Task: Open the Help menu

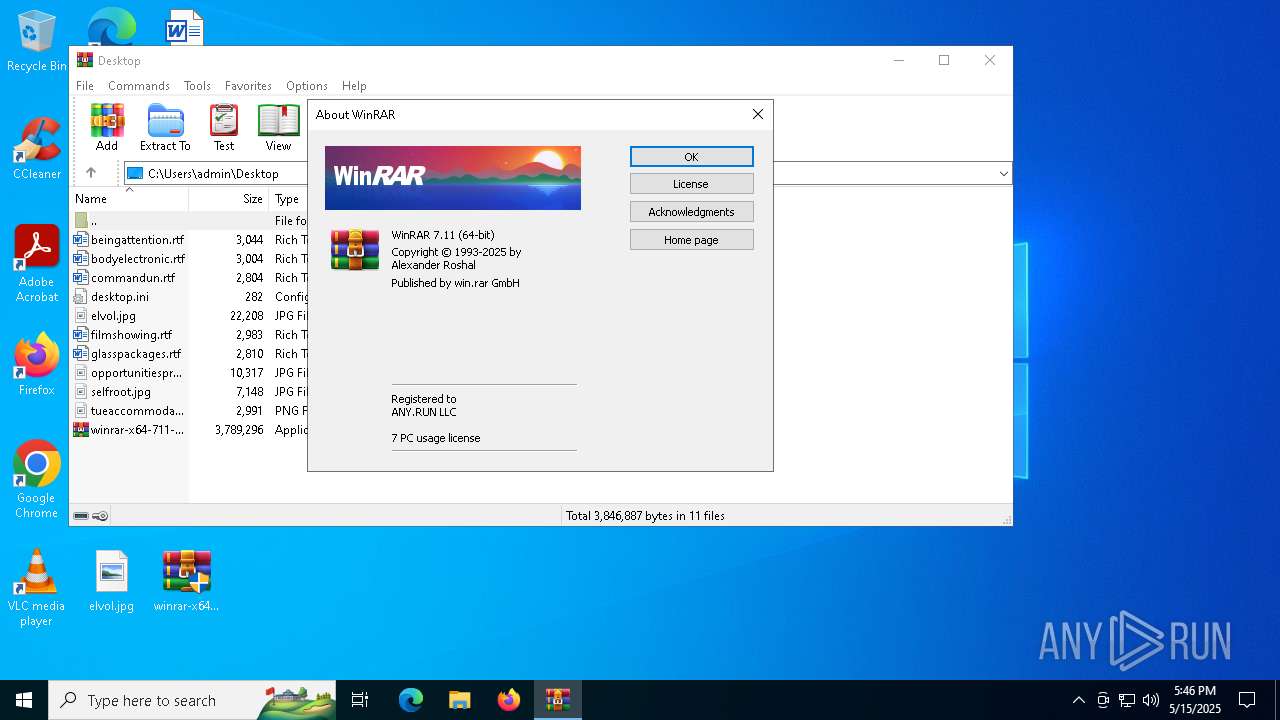Action: pos(354,86)
